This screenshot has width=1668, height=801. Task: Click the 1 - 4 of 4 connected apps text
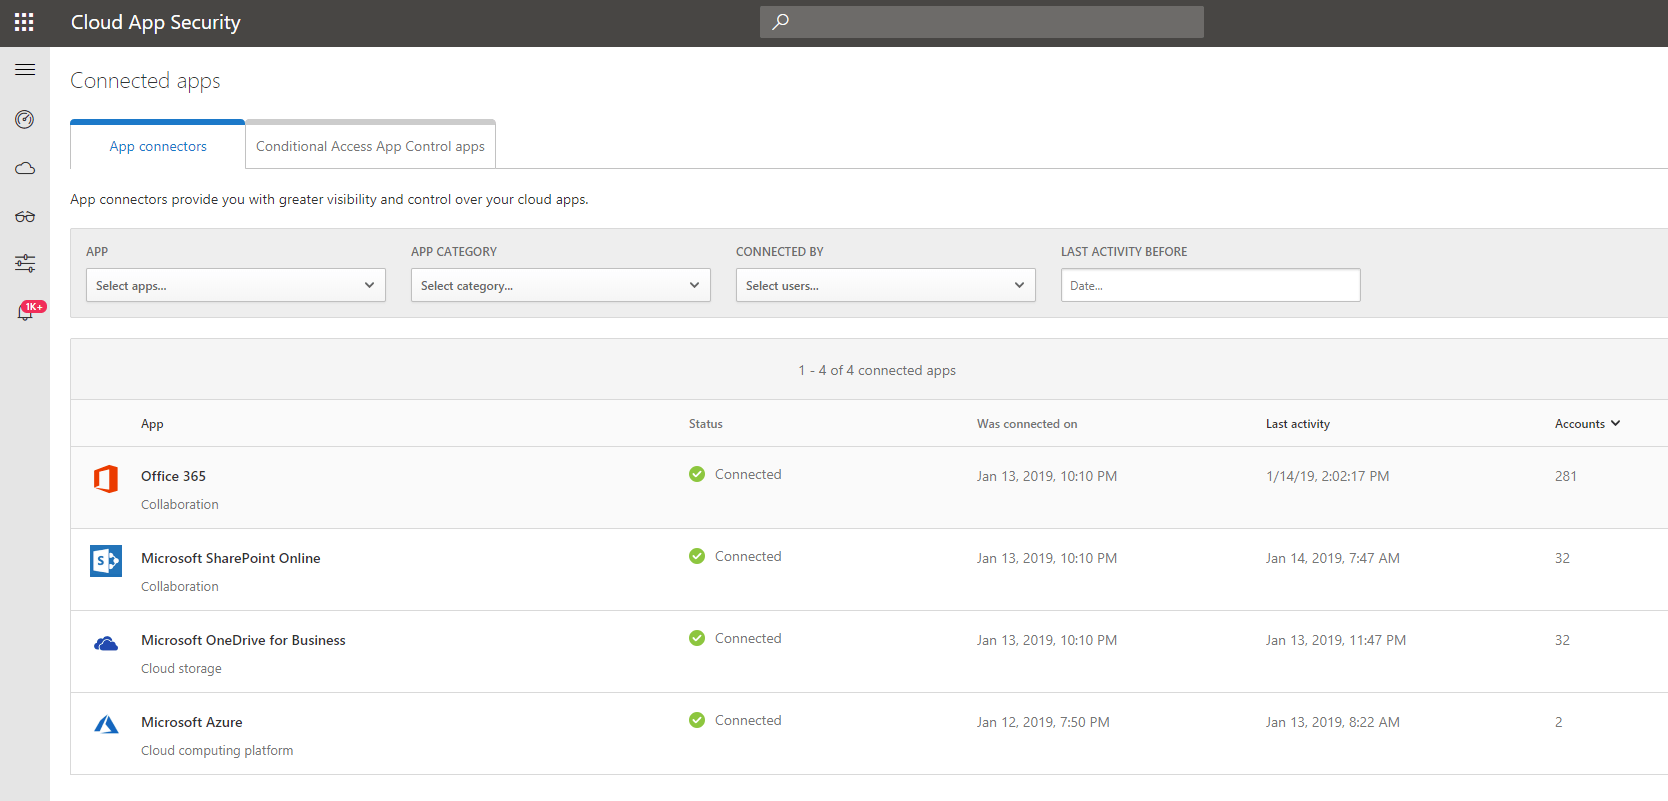(877, 370)
